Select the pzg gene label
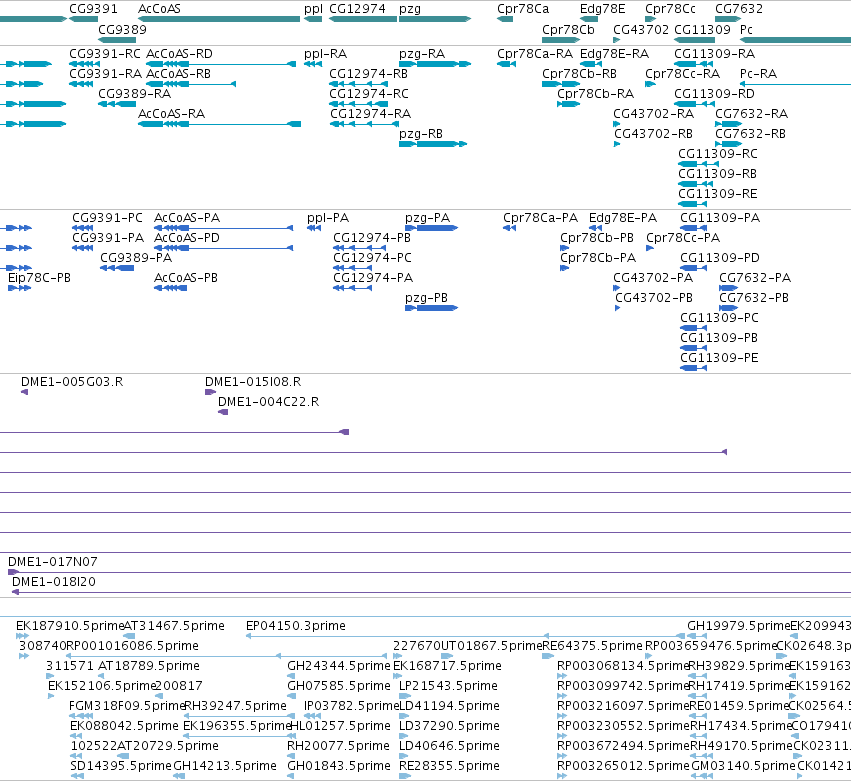The height and width of the screenshot is (781, 851). coord(410,9)
